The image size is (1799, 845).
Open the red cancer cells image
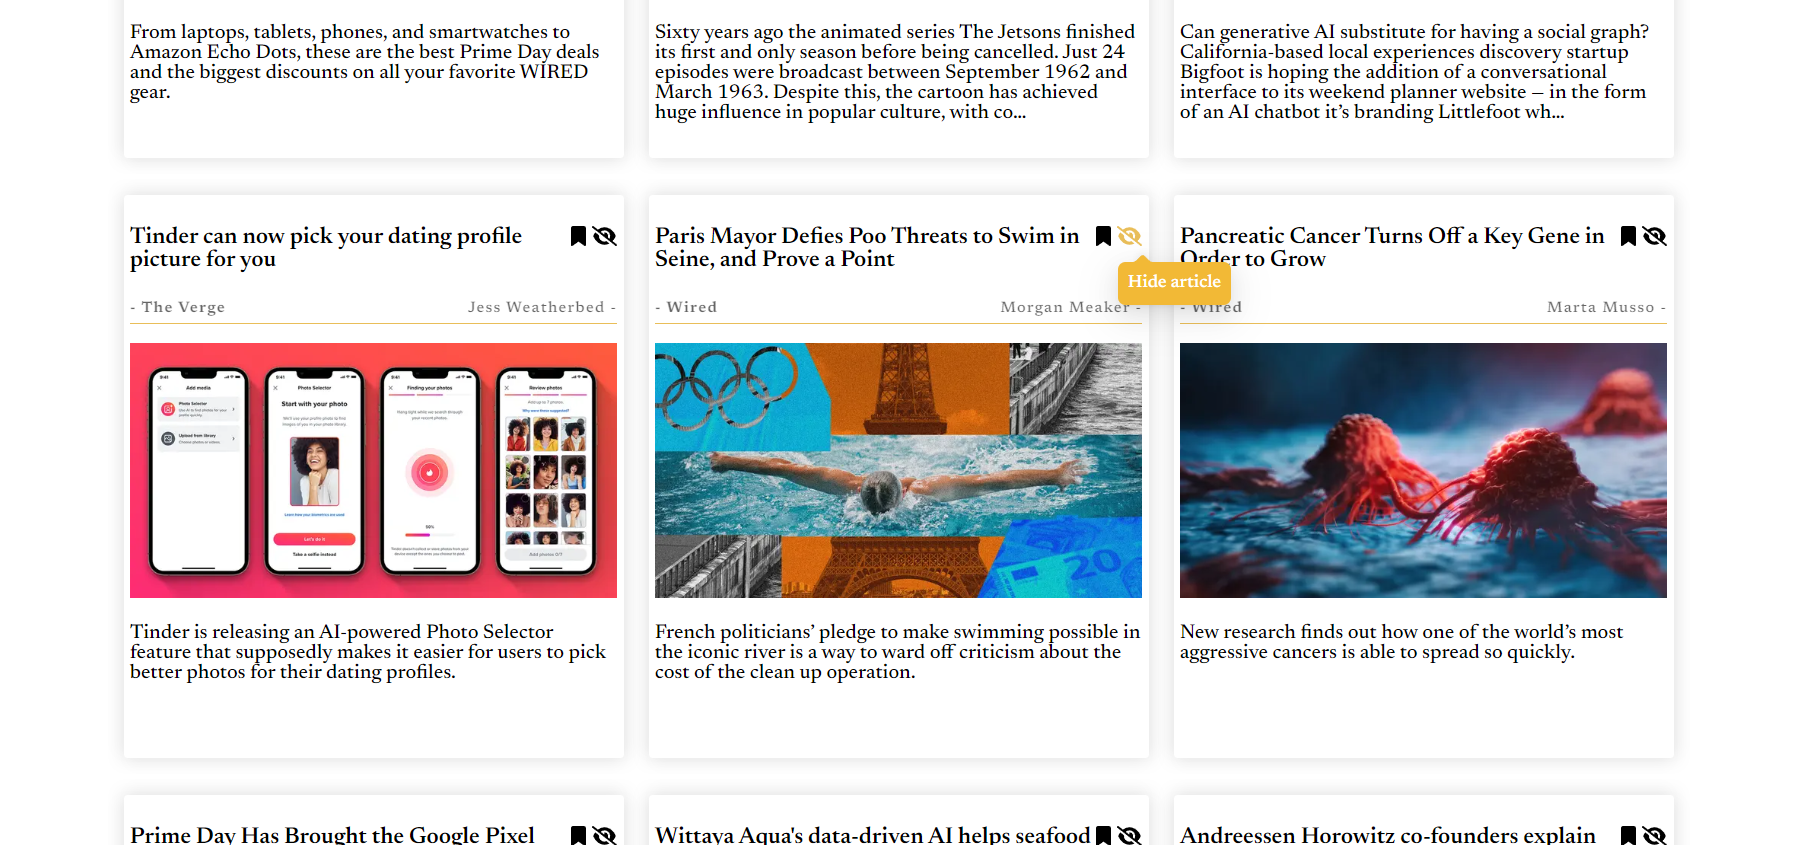(x=1423, y=470)
